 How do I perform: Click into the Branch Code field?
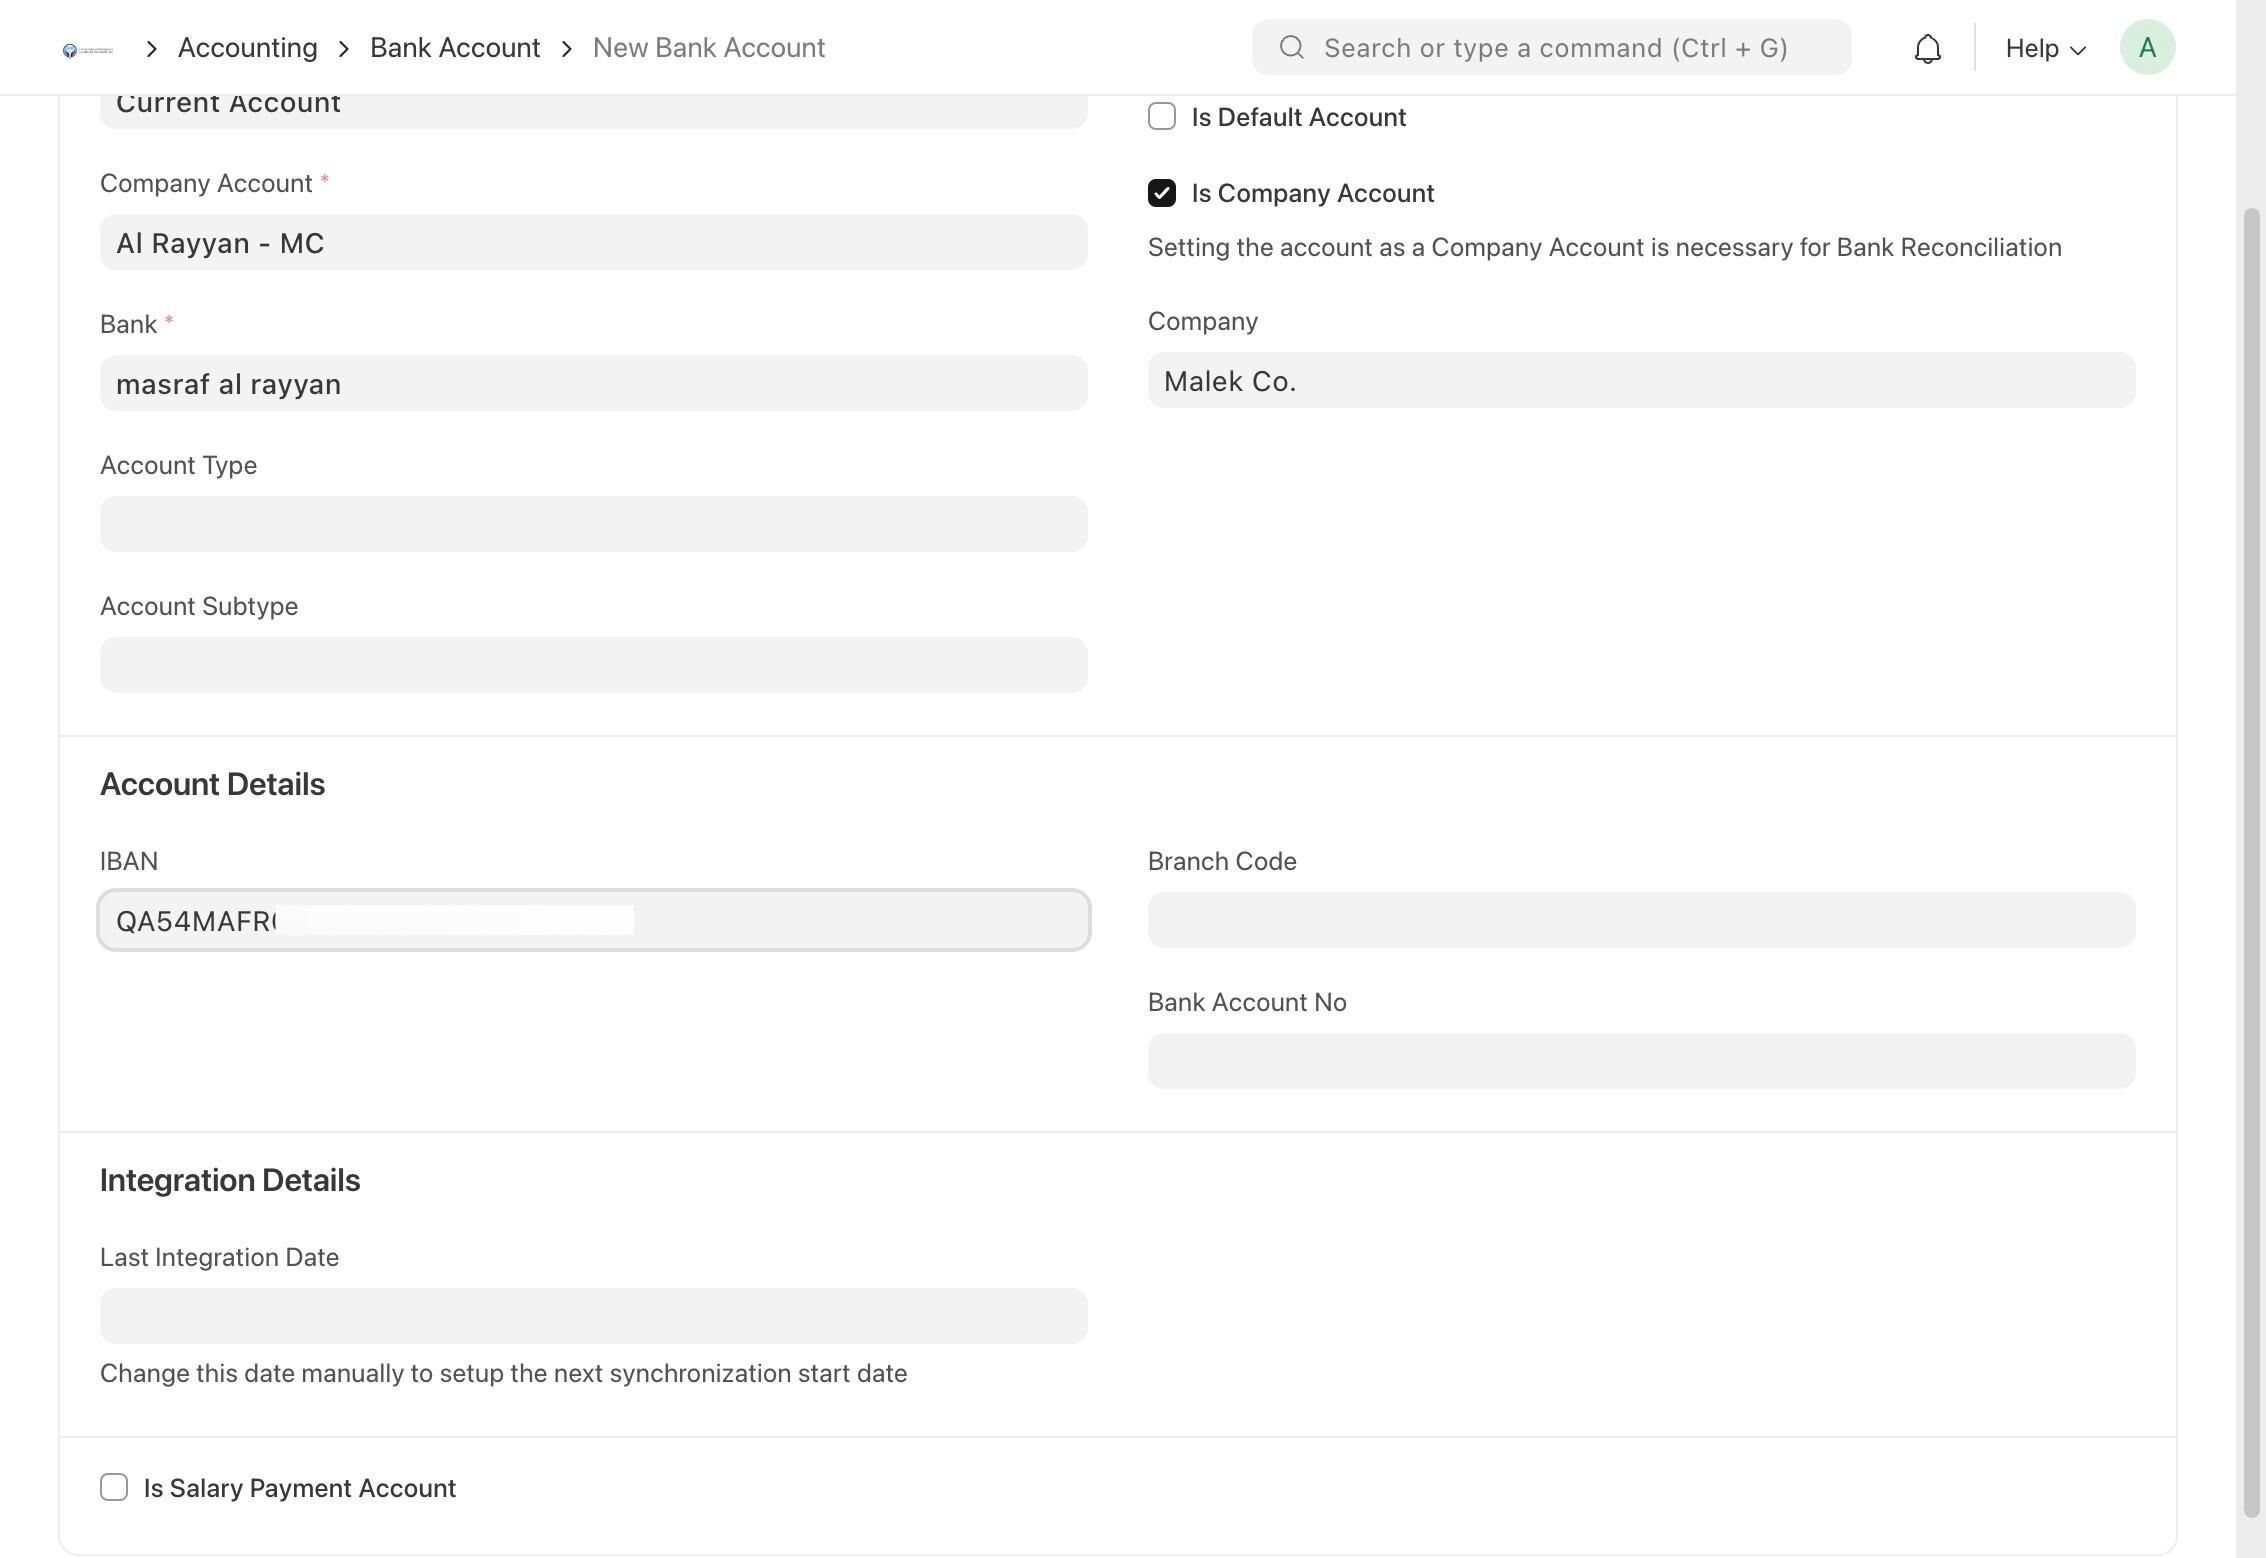coord(1641,920)
